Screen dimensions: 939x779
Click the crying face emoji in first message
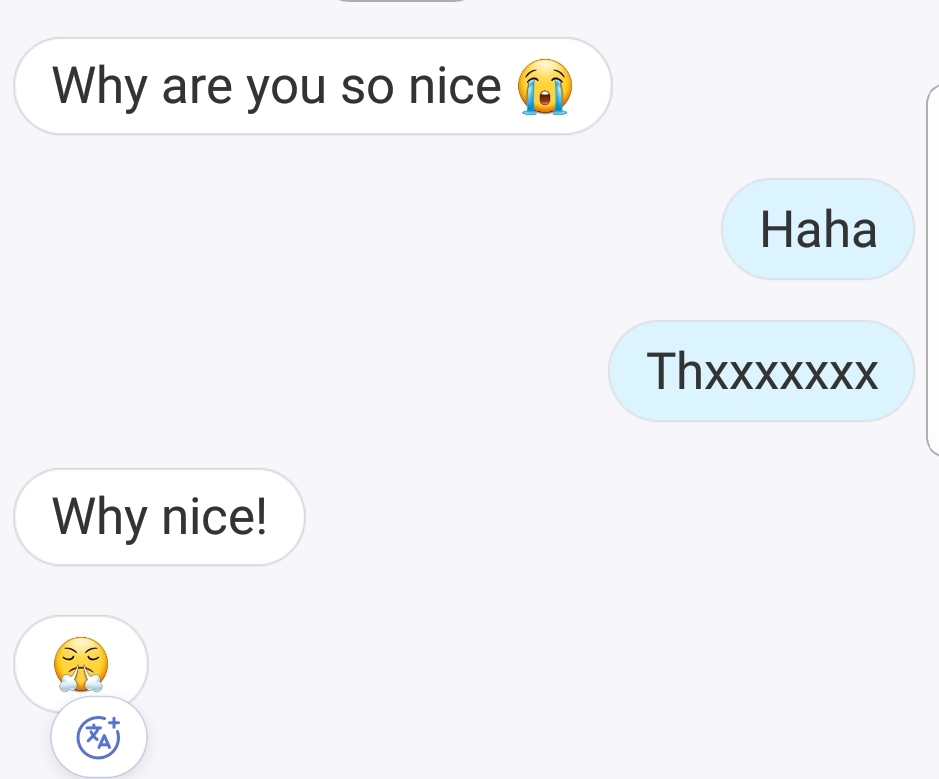click(544, 87)
